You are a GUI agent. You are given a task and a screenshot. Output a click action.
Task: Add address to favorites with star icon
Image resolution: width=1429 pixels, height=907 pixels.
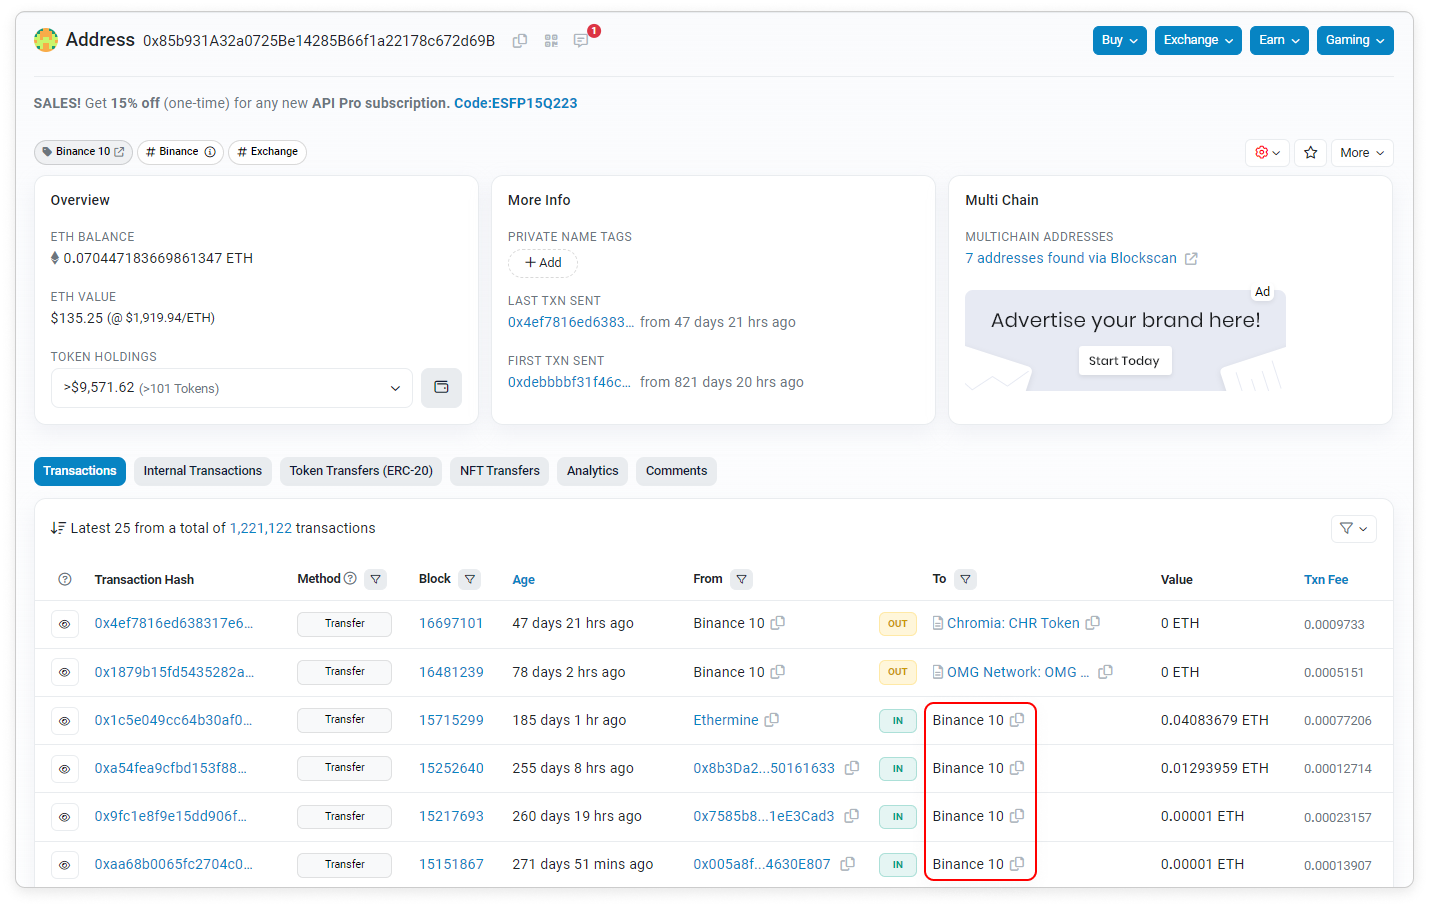[x=1310, y=153]
